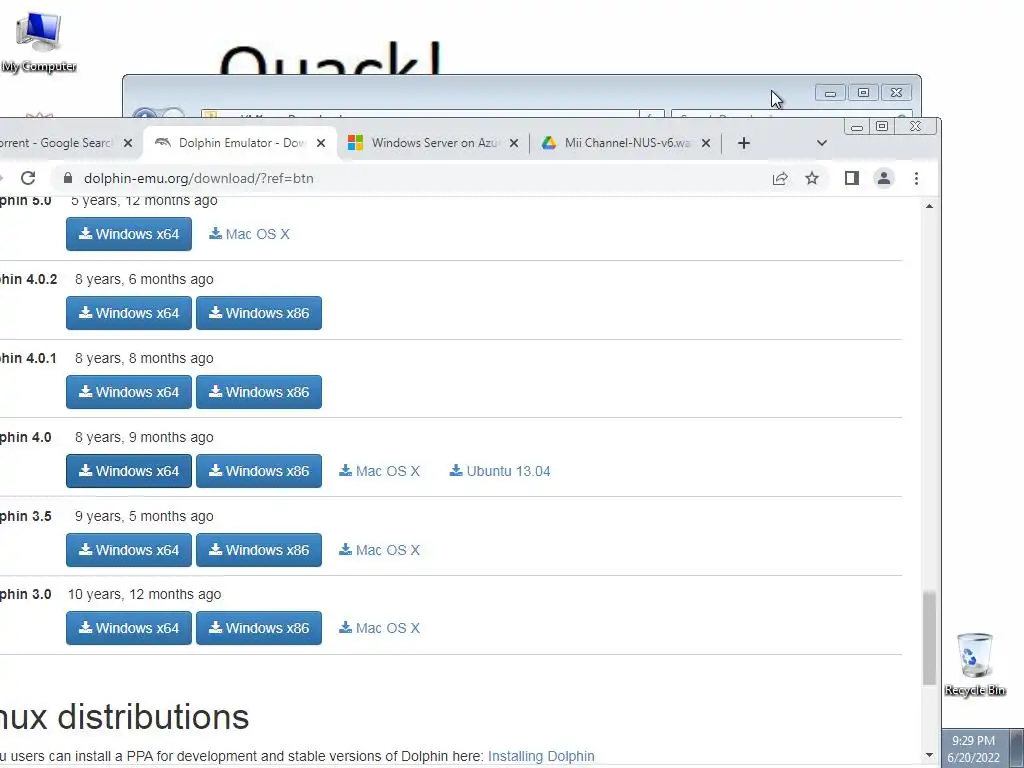Close the Dolphin Emulator tab
The width and height of the screenshot is (1024, 768).
tap(321, 143)
